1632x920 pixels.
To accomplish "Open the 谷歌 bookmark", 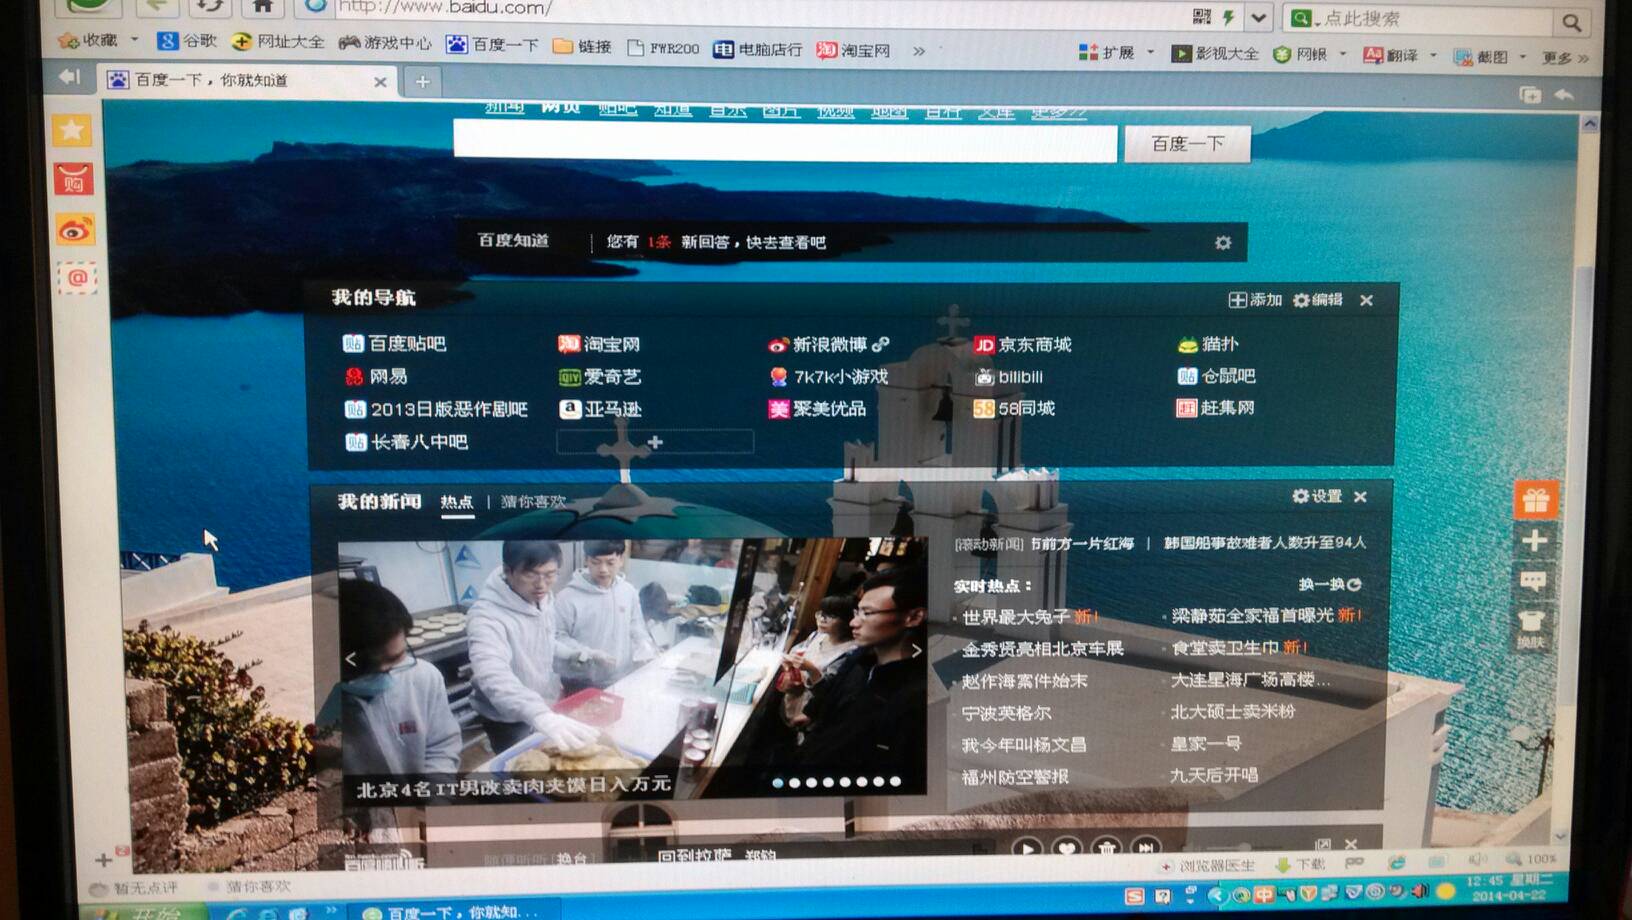I will 187,41.
